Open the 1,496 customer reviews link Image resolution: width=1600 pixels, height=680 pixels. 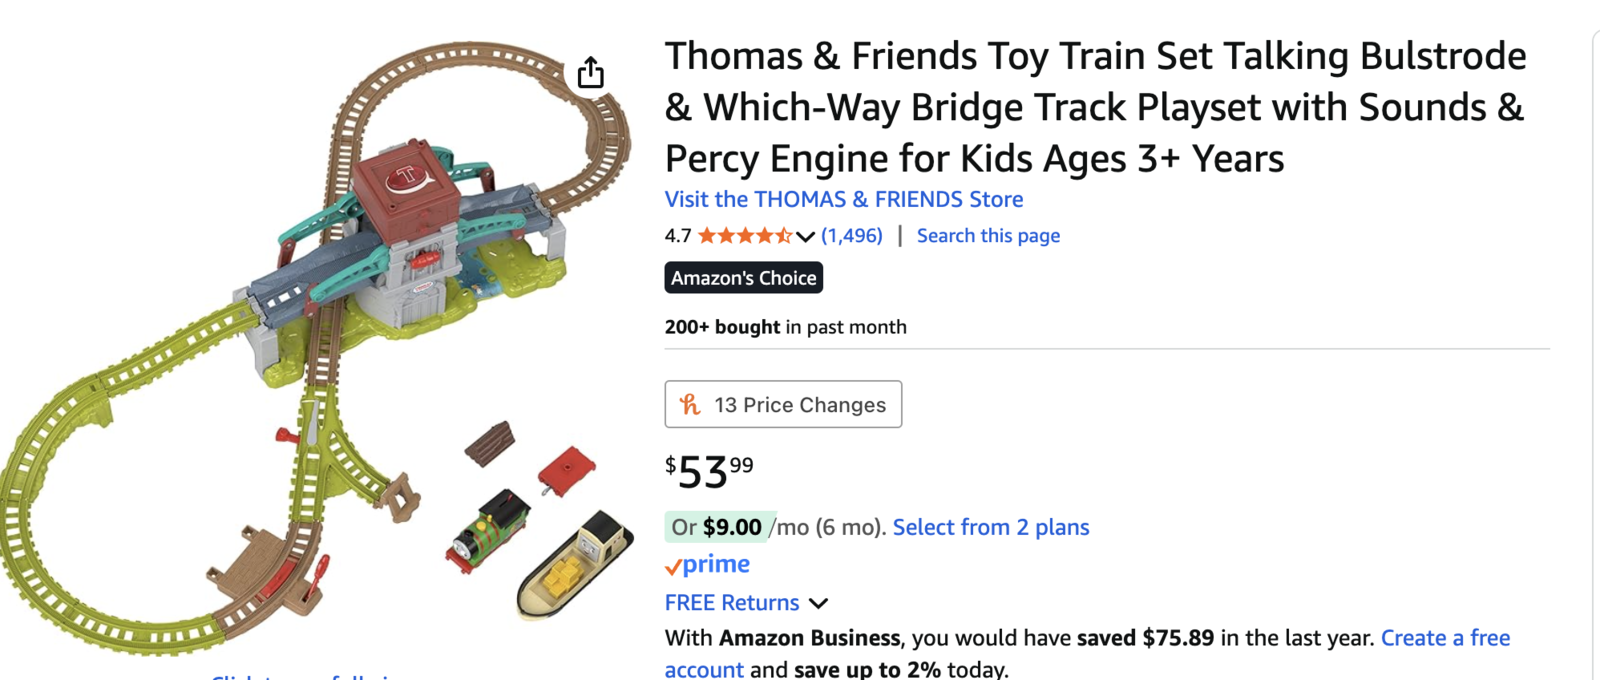coord(851,236)
